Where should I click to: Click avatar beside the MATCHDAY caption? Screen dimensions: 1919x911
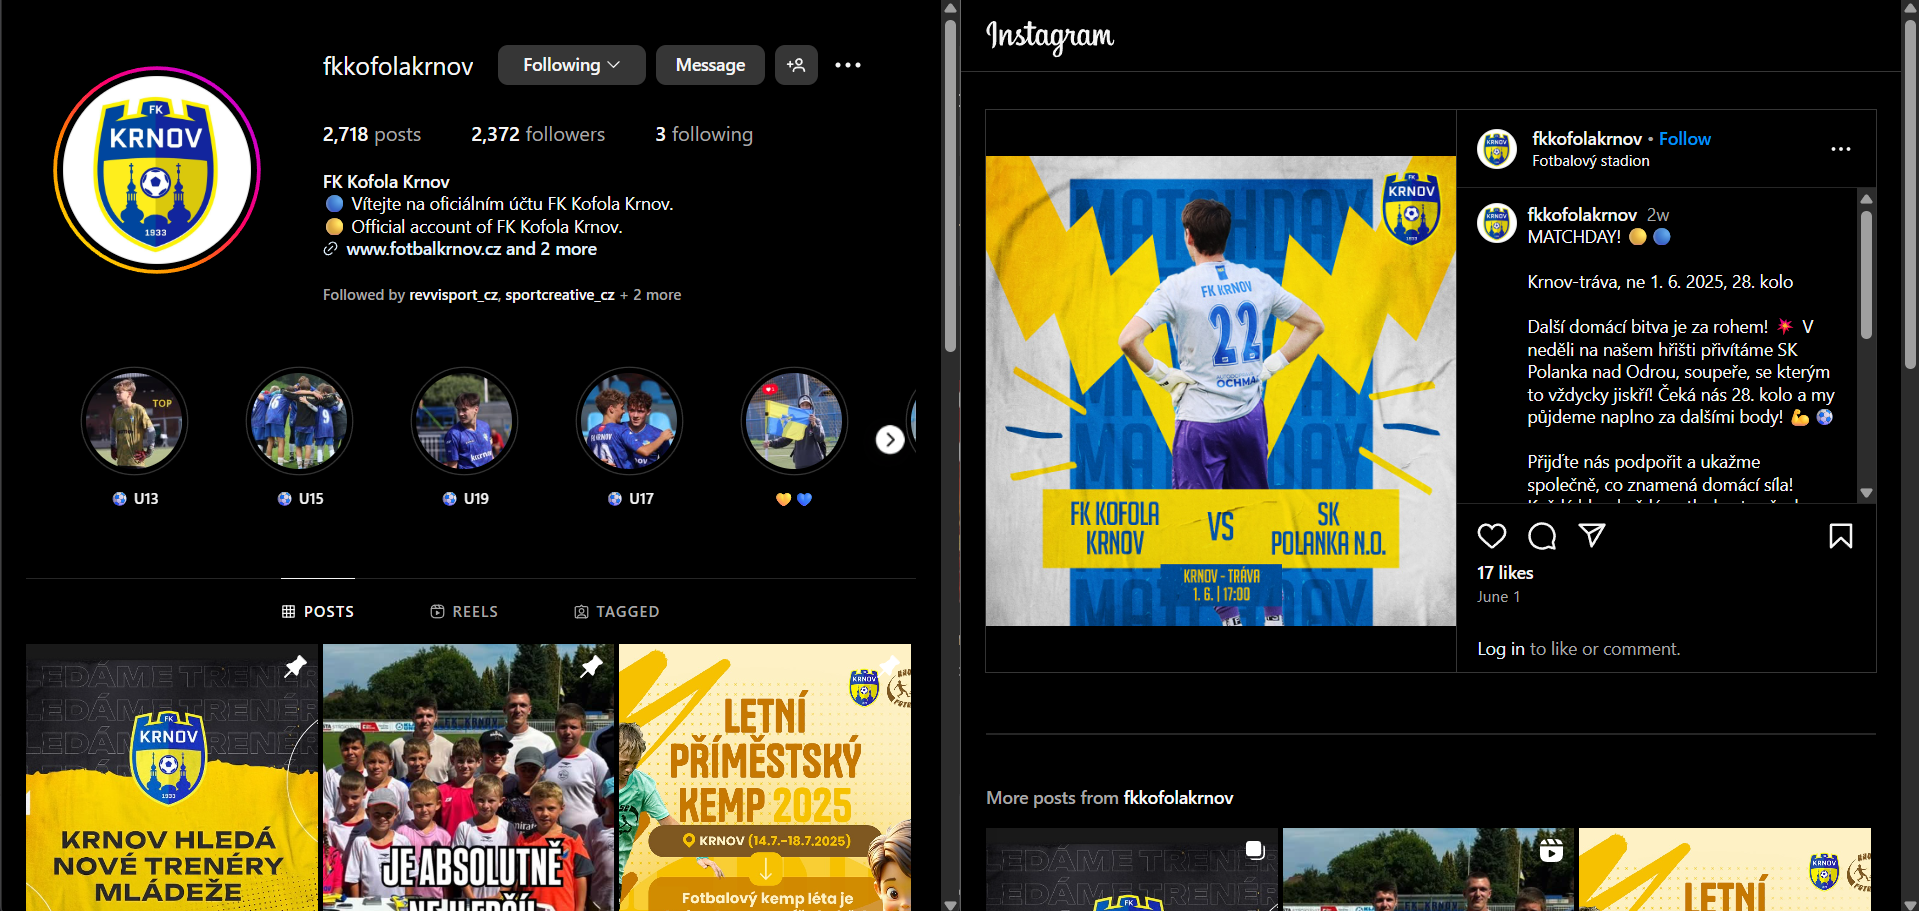[1497, 223]
